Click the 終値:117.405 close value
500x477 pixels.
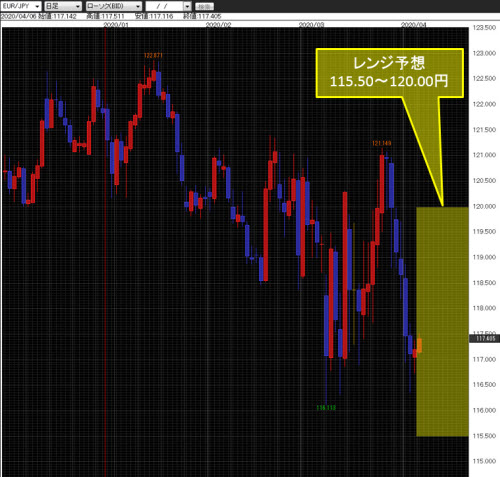pos(202,16)
